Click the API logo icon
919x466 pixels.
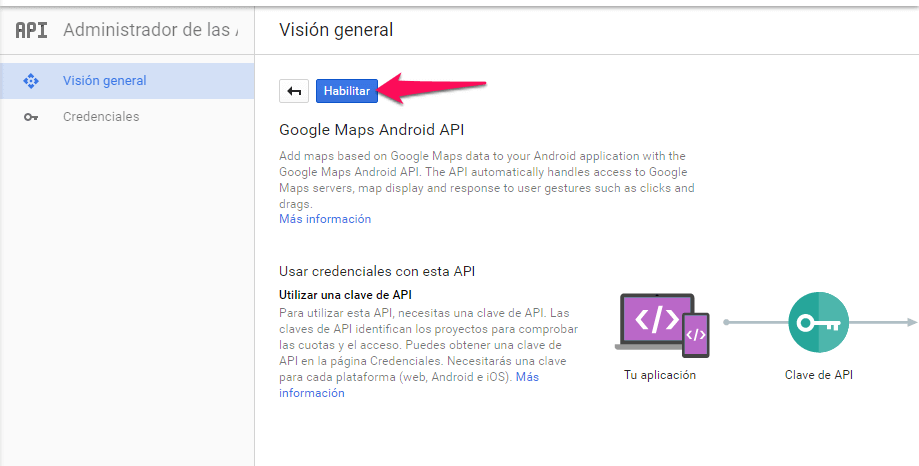[x=32, y=30]
